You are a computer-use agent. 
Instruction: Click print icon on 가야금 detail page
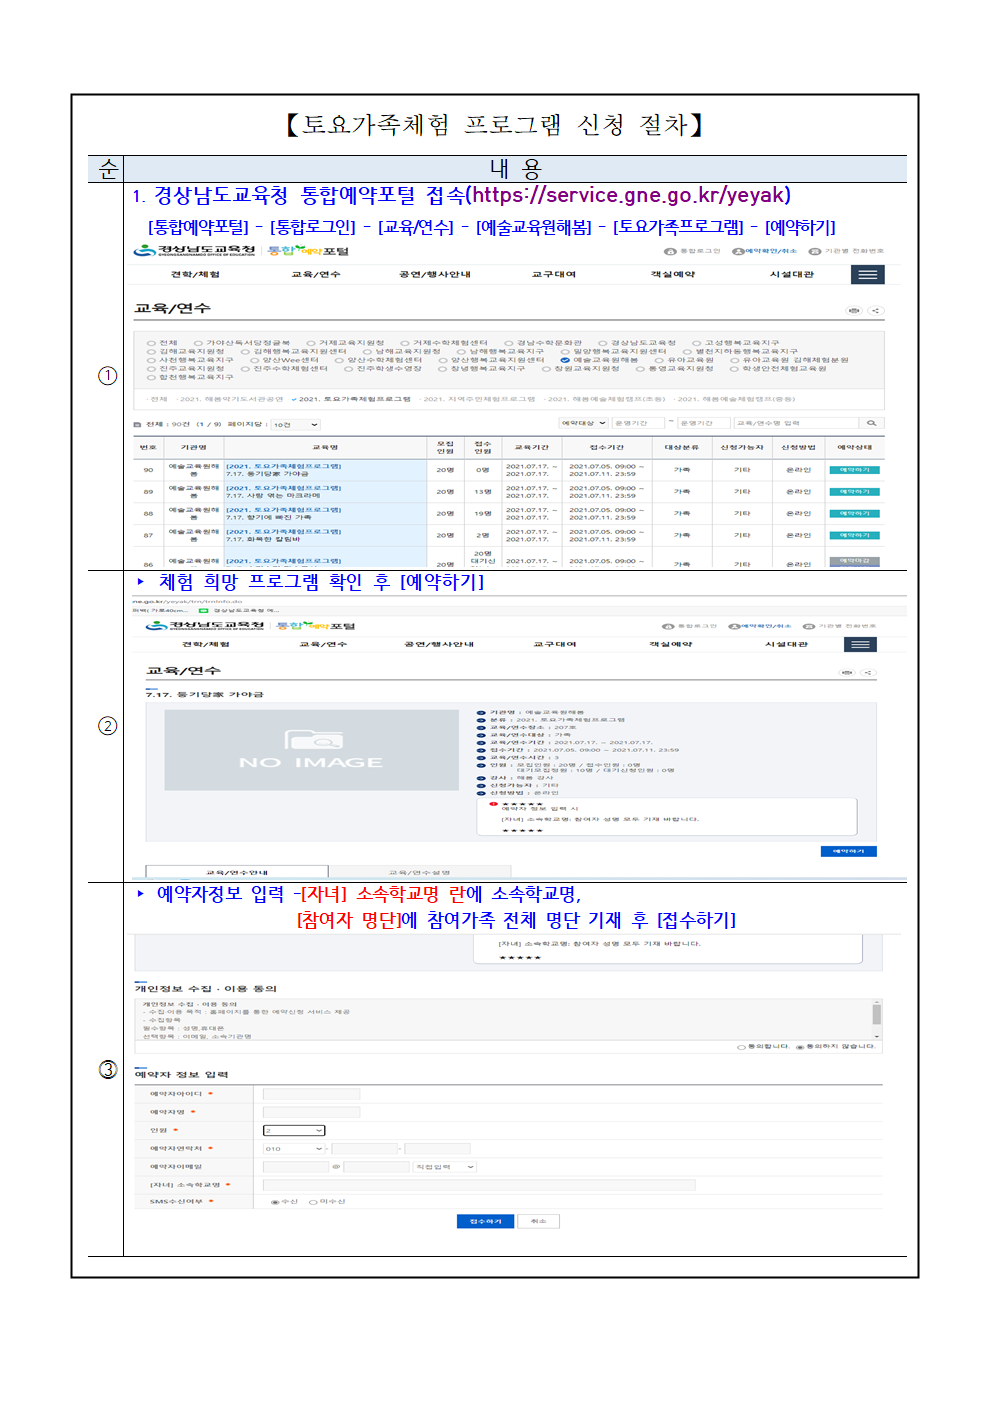(x=848, y=672)
